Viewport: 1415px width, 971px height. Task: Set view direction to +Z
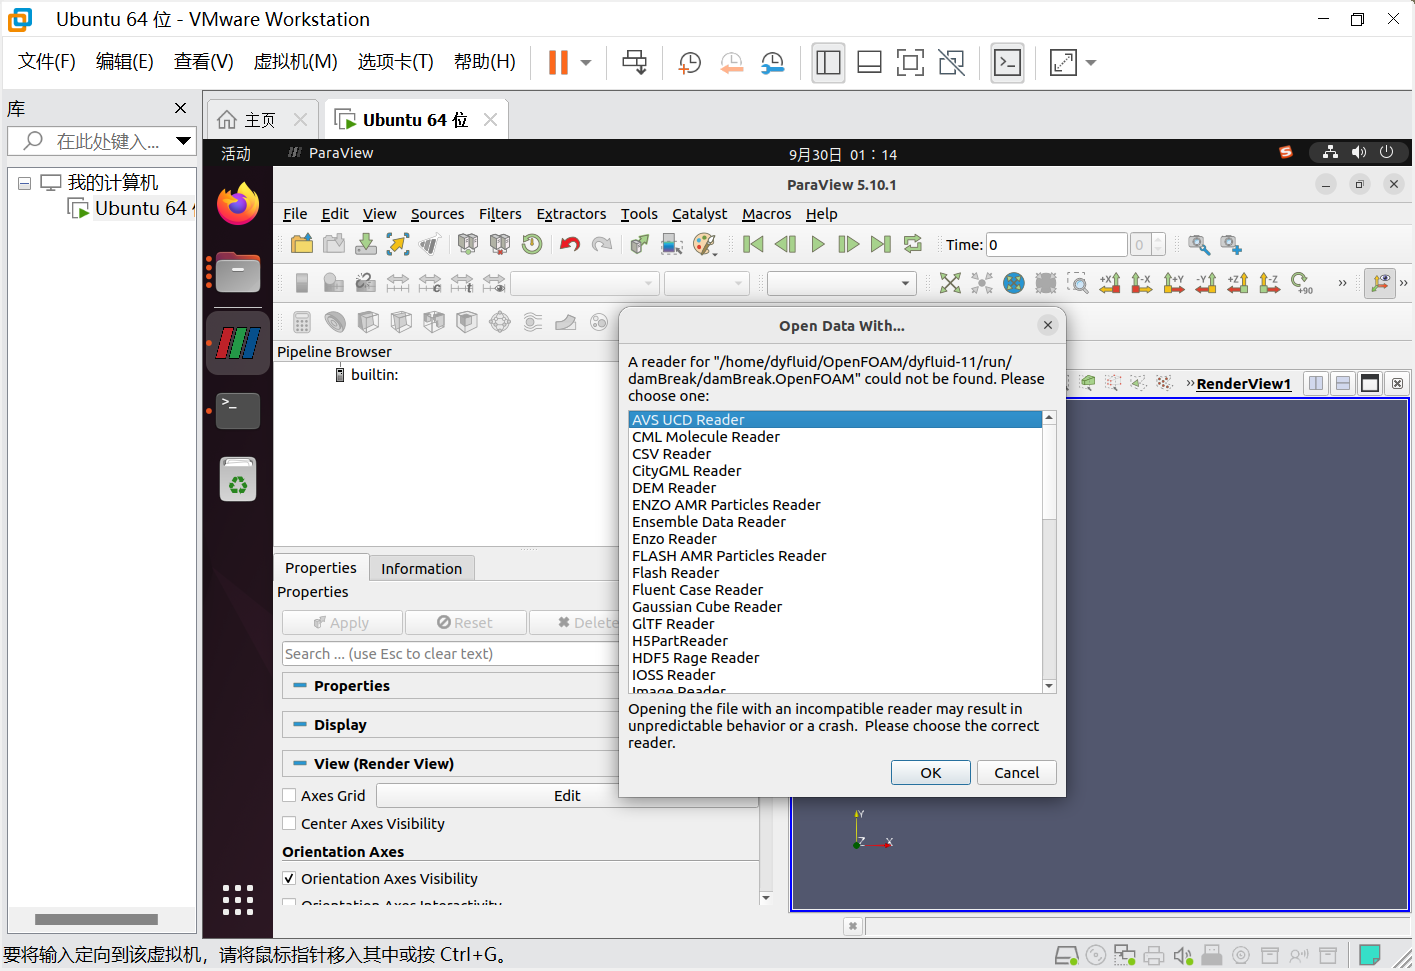click(1238, 283)
